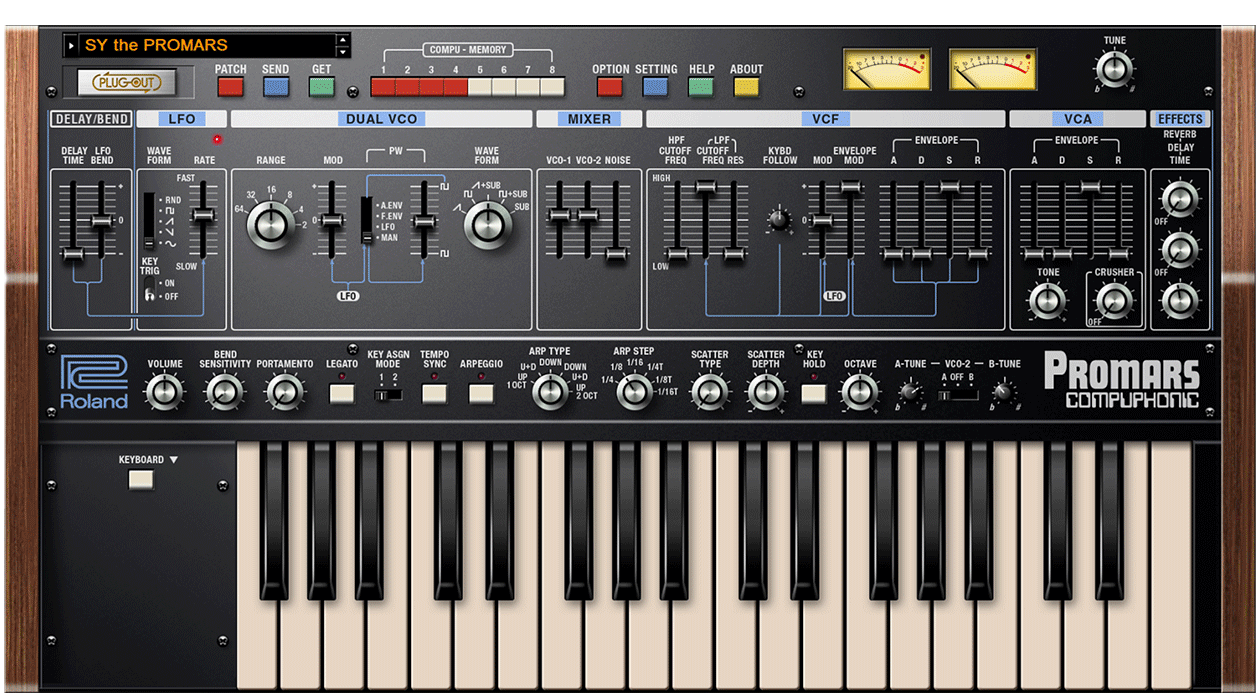Screen dimensions: 1260x700
Task: Click the Roland logo
Action: pos(93,382)
